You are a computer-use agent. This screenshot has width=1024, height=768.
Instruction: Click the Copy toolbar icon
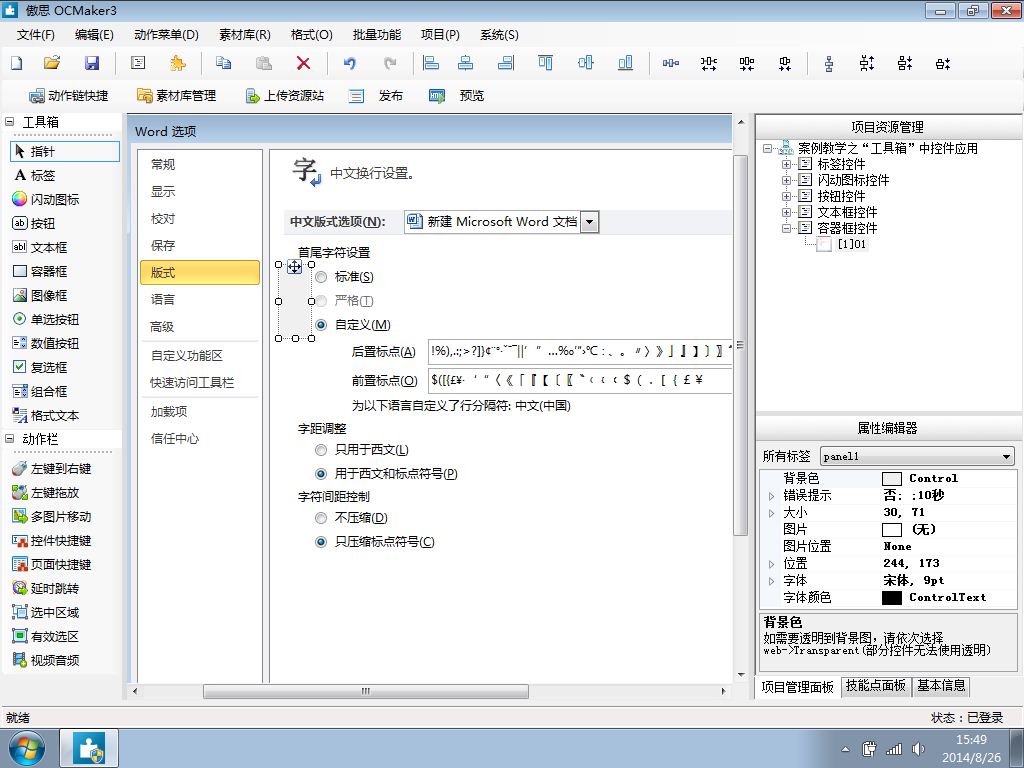click(x=223, y=63)
